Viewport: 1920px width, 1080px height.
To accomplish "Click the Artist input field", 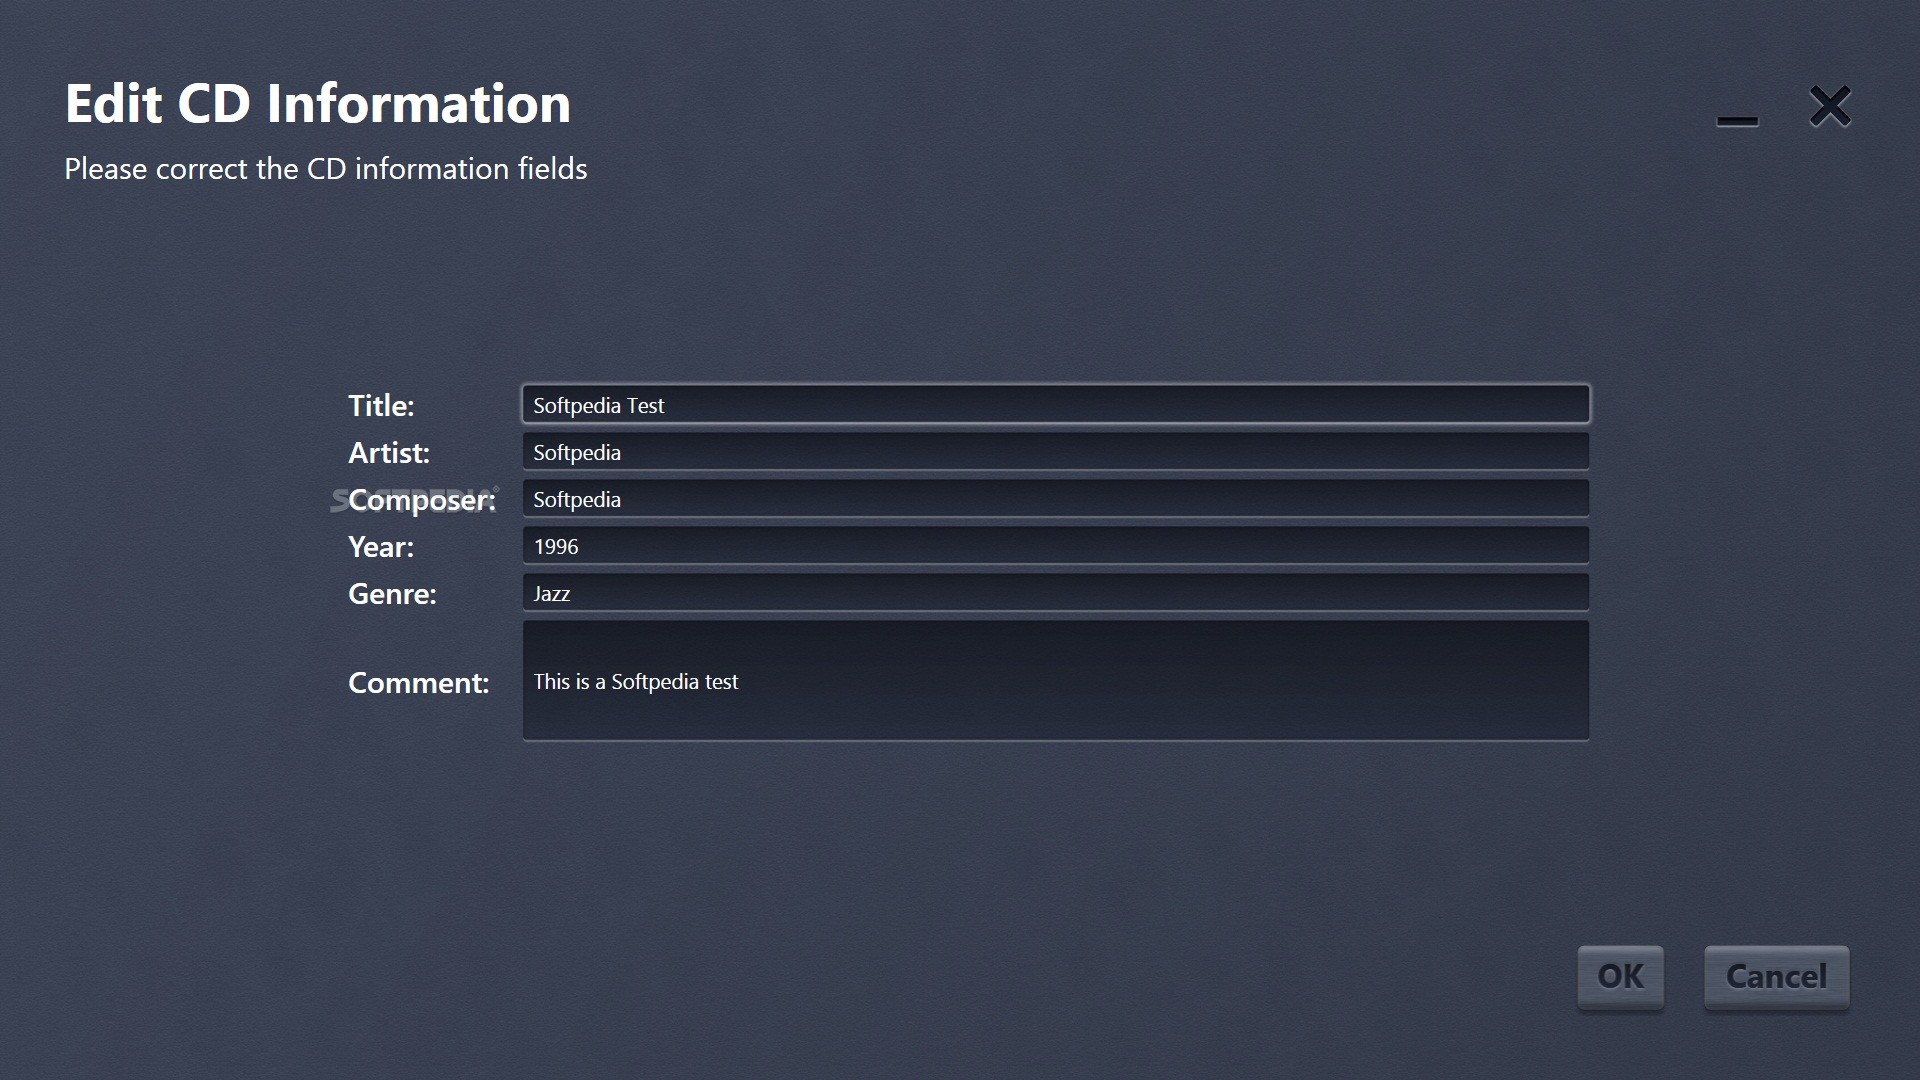I will point(1056,451).
